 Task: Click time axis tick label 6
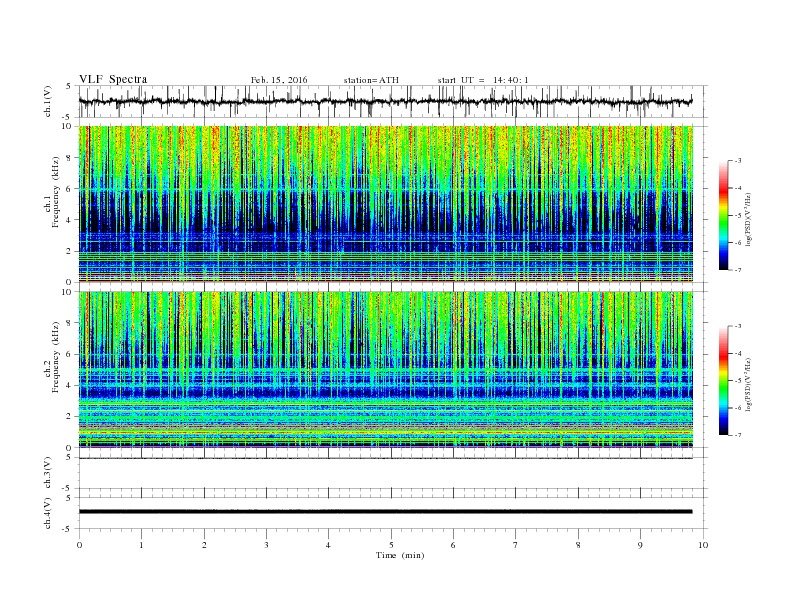click(x=453, y=545)
